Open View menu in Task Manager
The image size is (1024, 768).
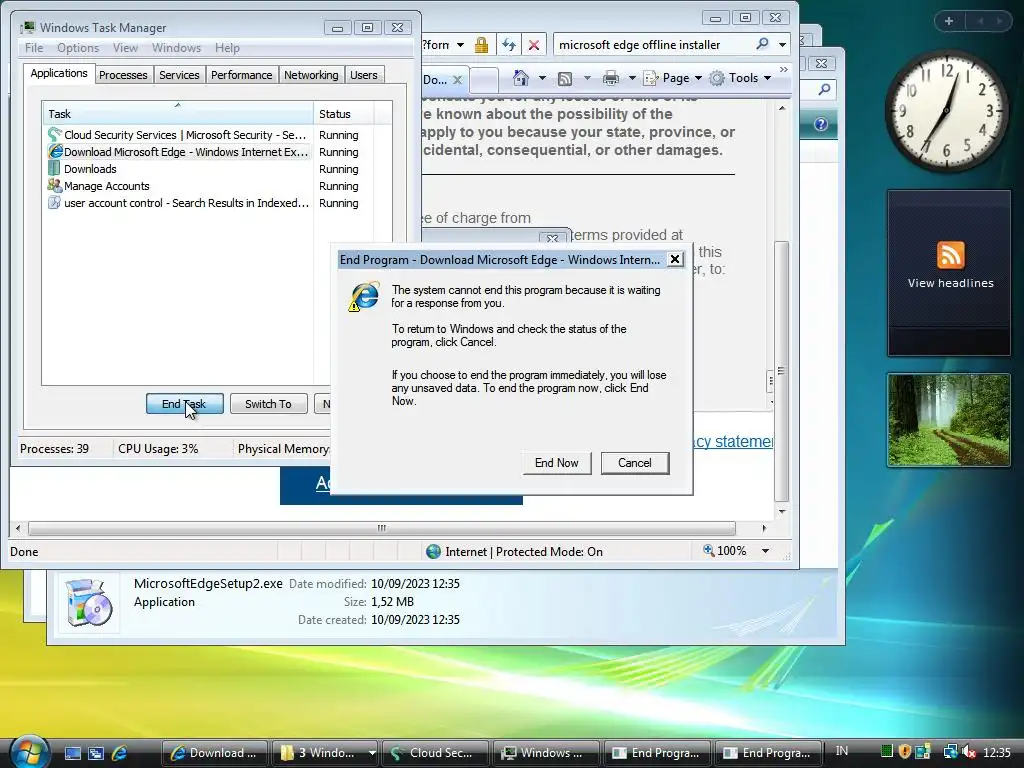[125, 48]
